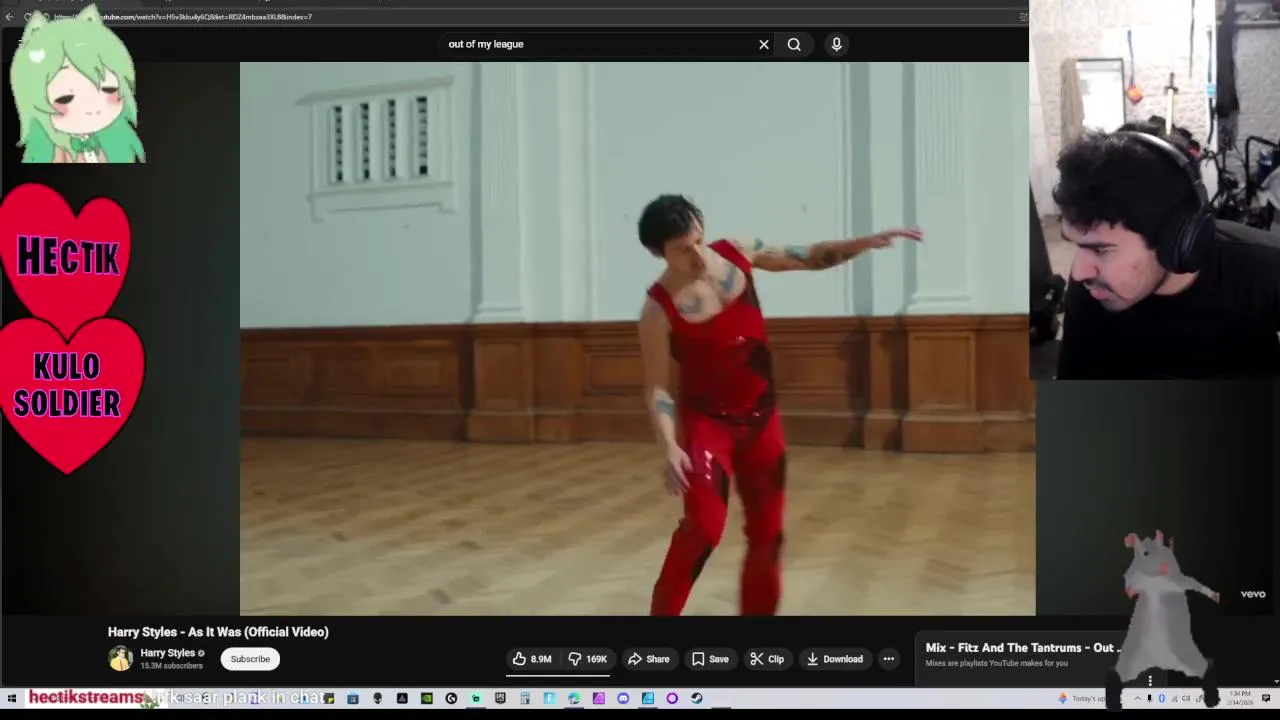Click the video title 'Harry Styles - As It Was (Official Video)'

coord(218,632)
